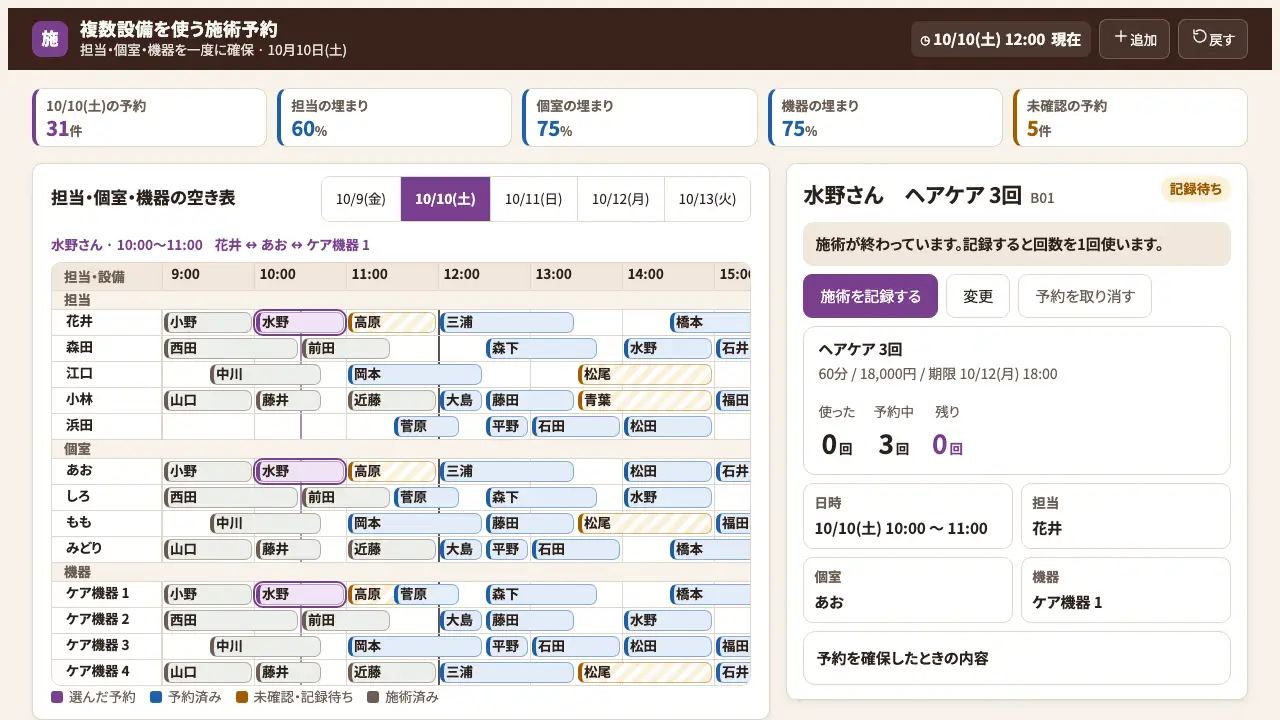This screenshot has width=1280, height=720.
Task: Switch to the 10/9(金) date tab
Action: [x=361, y=199]
